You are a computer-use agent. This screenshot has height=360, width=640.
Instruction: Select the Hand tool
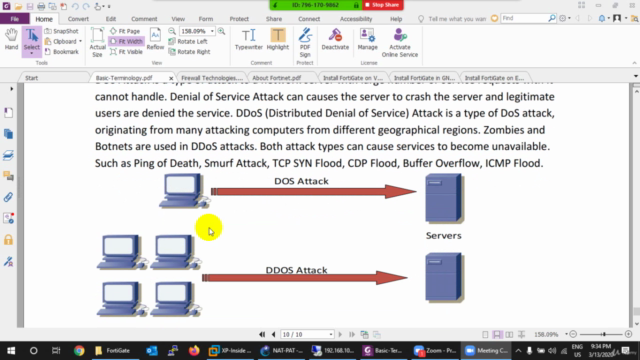point(11,40)
